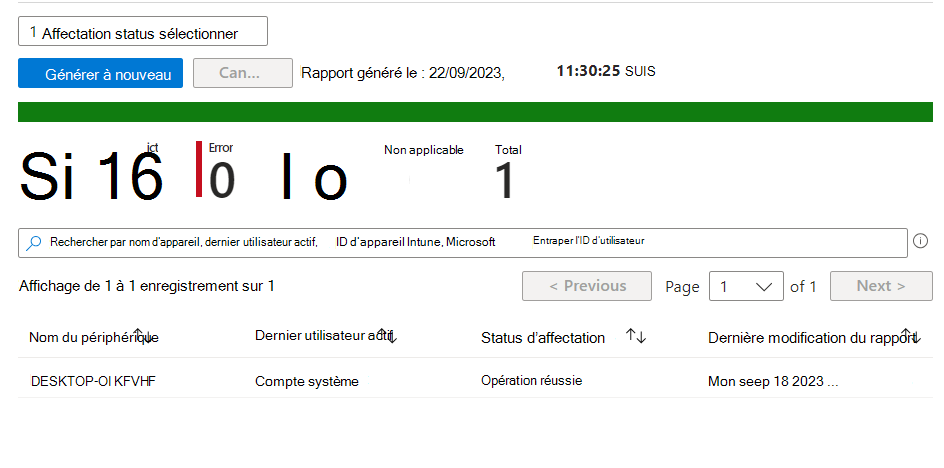Click the disabled Can... button
The width and height of the screenshot is (944, 468).
(x=243, y=73)
